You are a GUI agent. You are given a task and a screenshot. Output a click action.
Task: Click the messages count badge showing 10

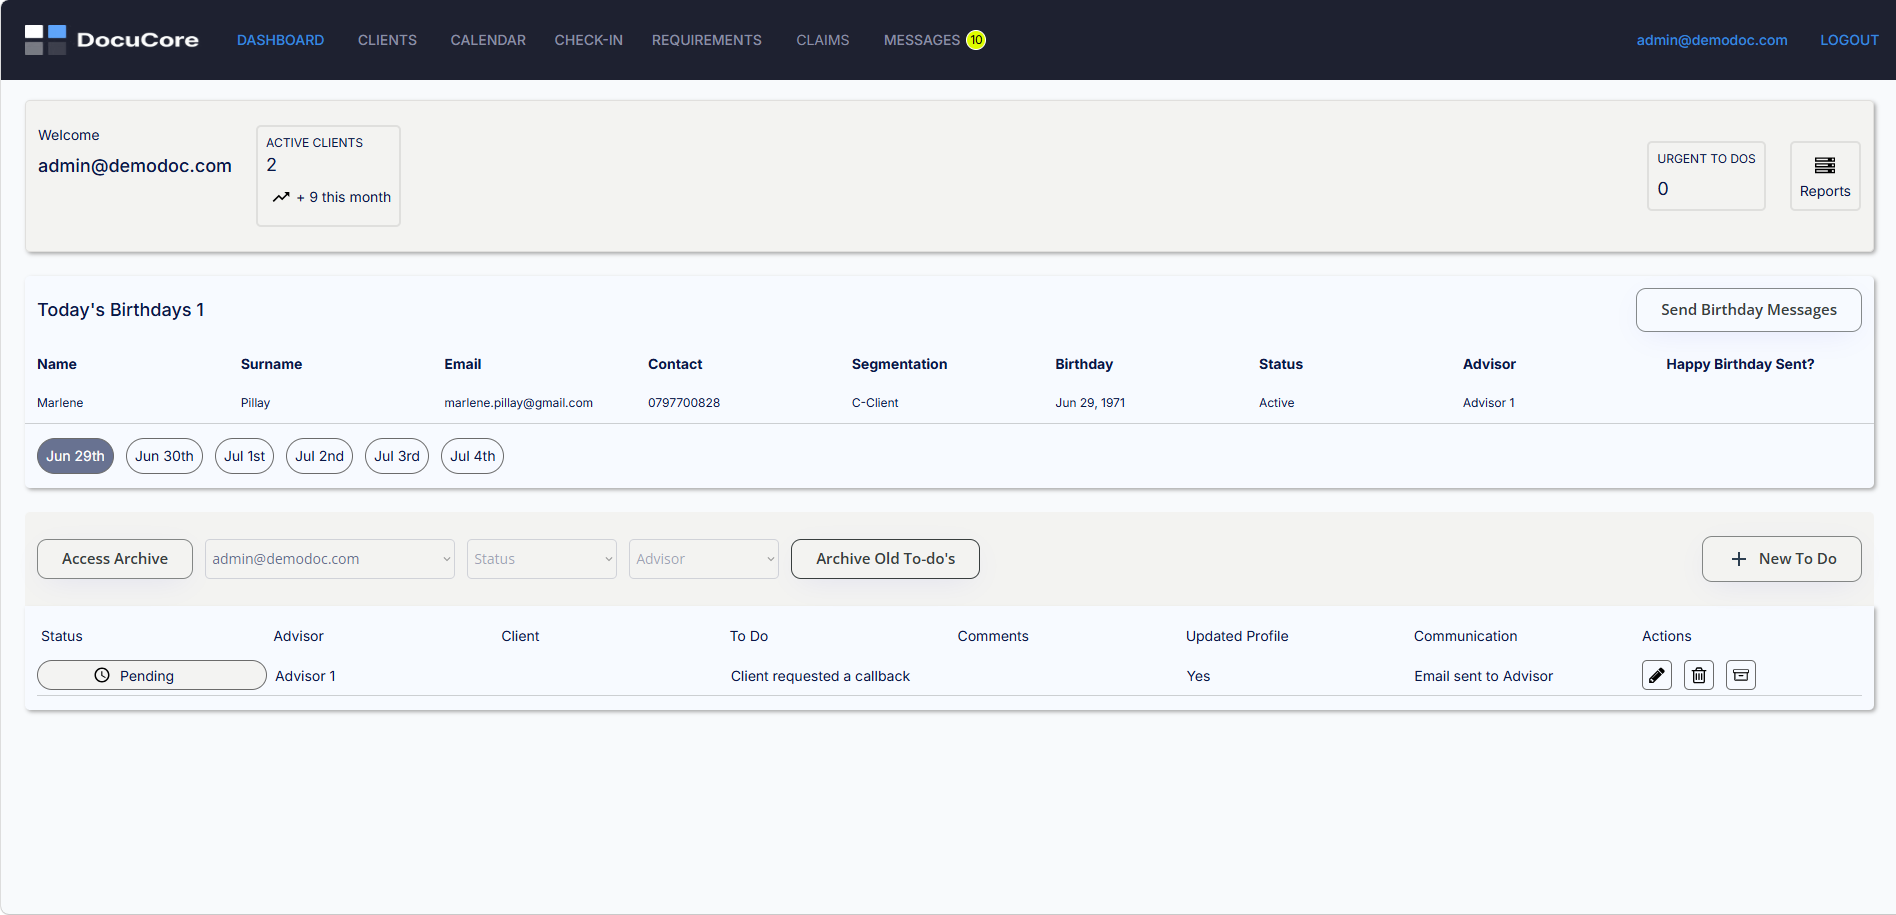(x=976, y=40)
